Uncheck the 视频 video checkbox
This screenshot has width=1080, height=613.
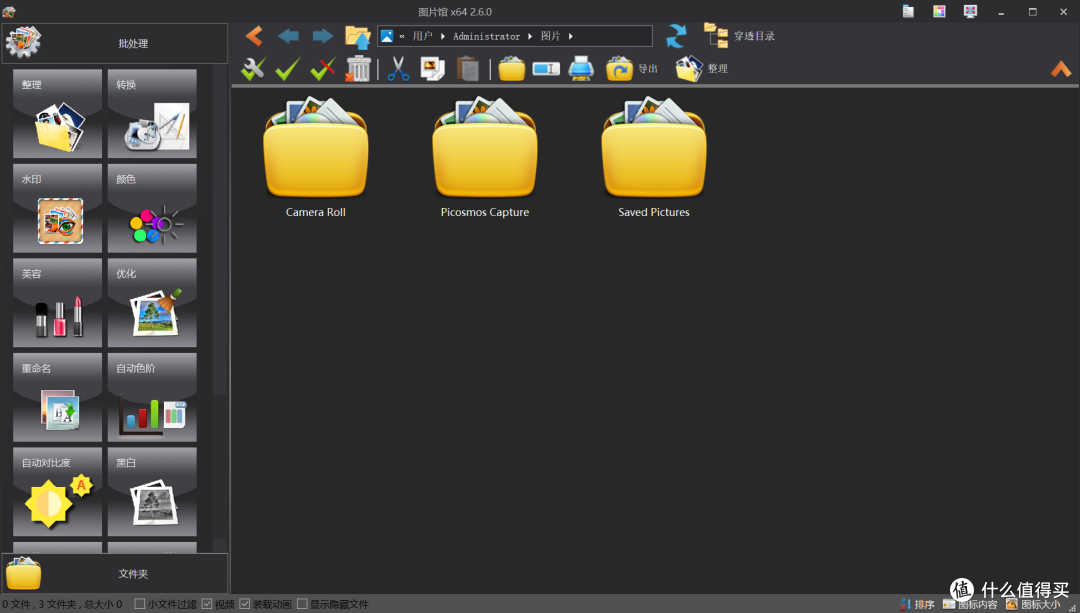(207, 604)
